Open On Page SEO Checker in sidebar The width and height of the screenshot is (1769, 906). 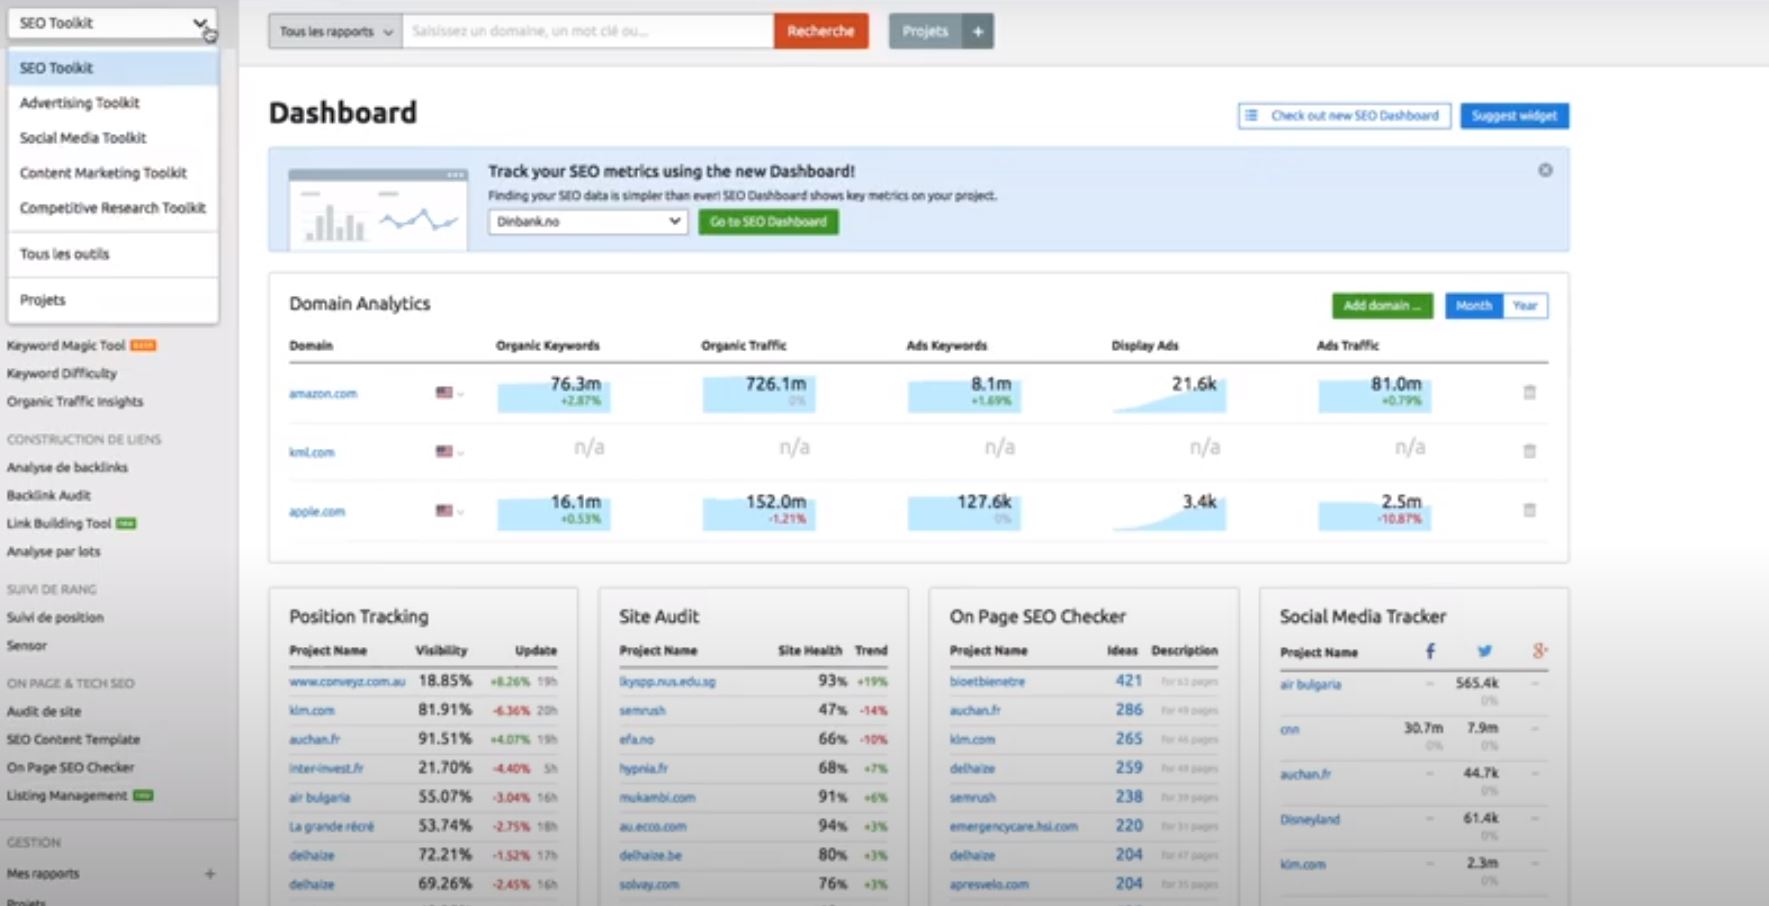70,767
